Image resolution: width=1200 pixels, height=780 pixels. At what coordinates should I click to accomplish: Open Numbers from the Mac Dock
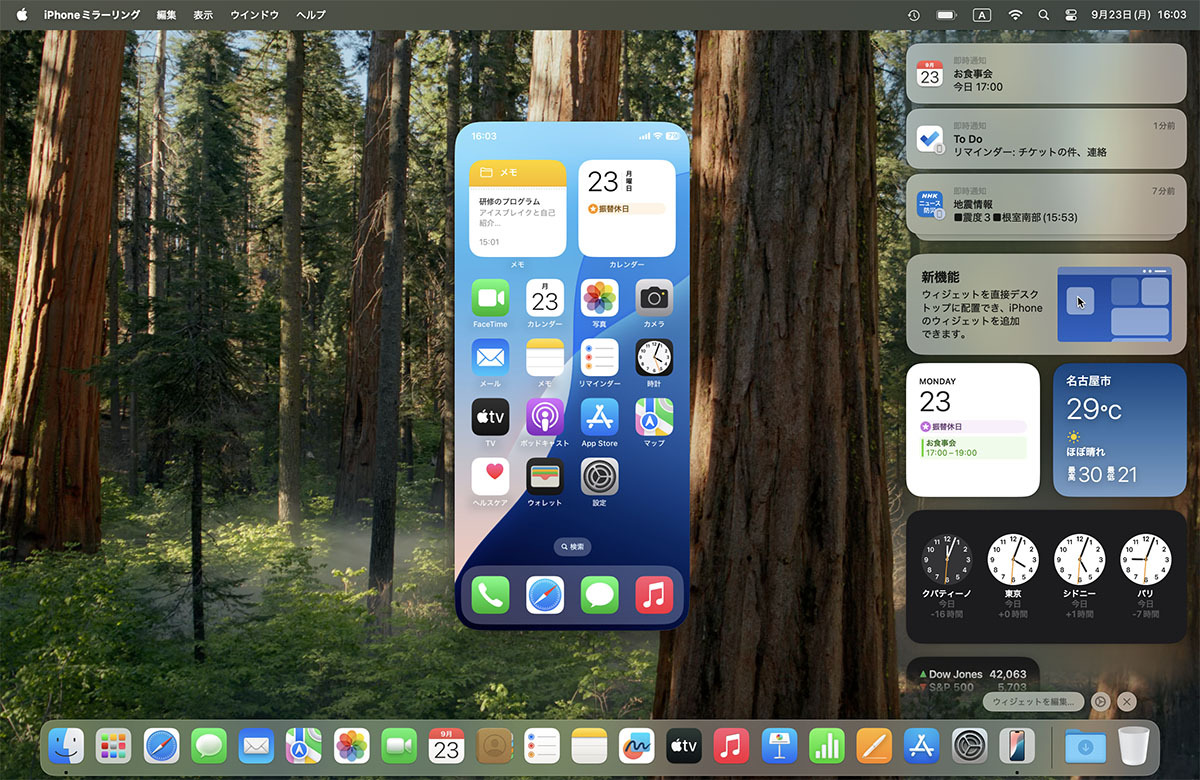[827, 746]
